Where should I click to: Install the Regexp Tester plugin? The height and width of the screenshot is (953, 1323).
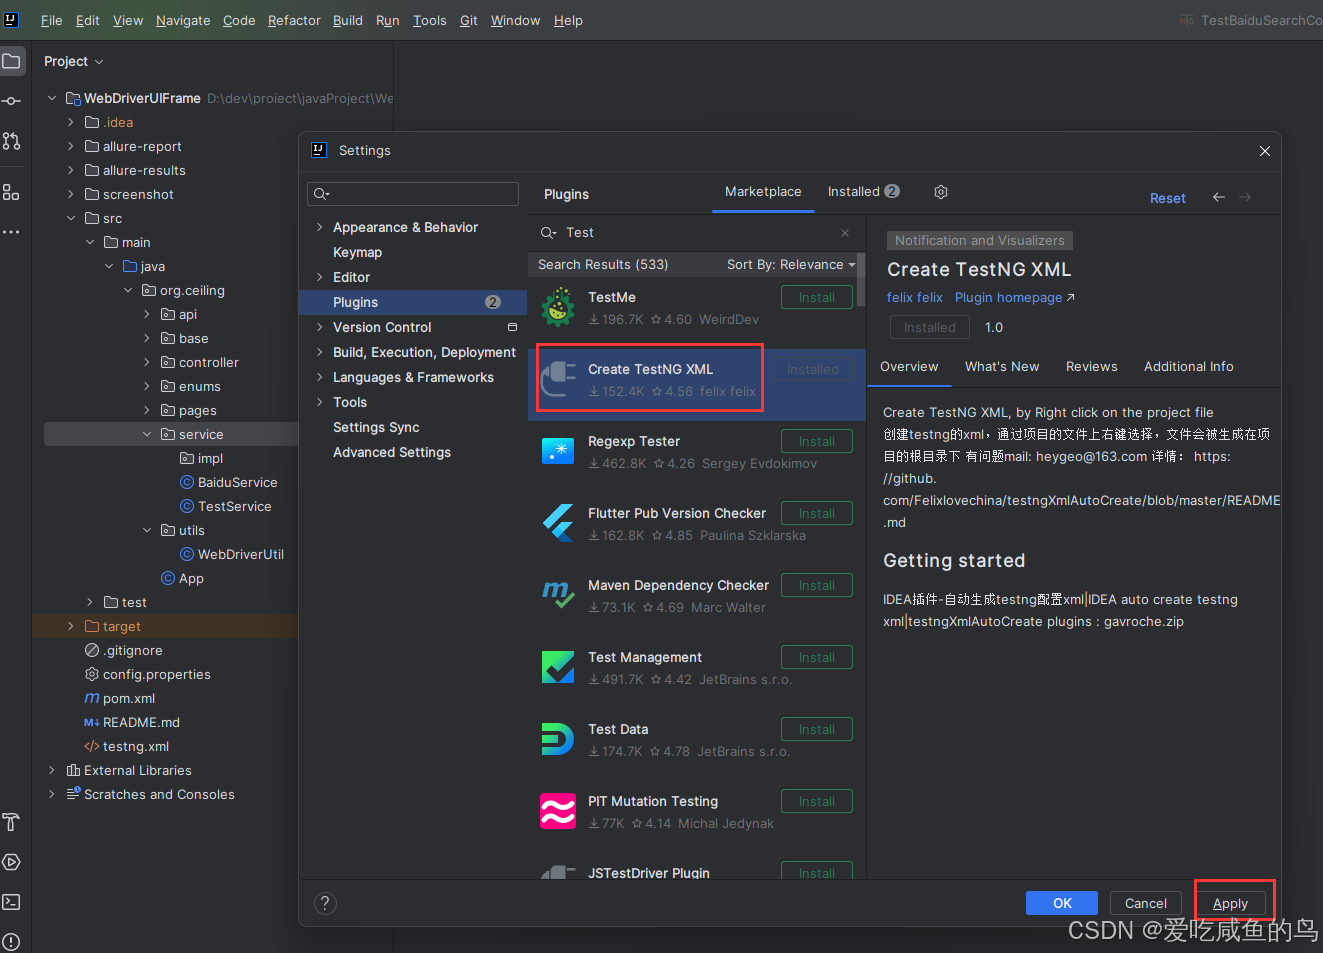point(817,441)
